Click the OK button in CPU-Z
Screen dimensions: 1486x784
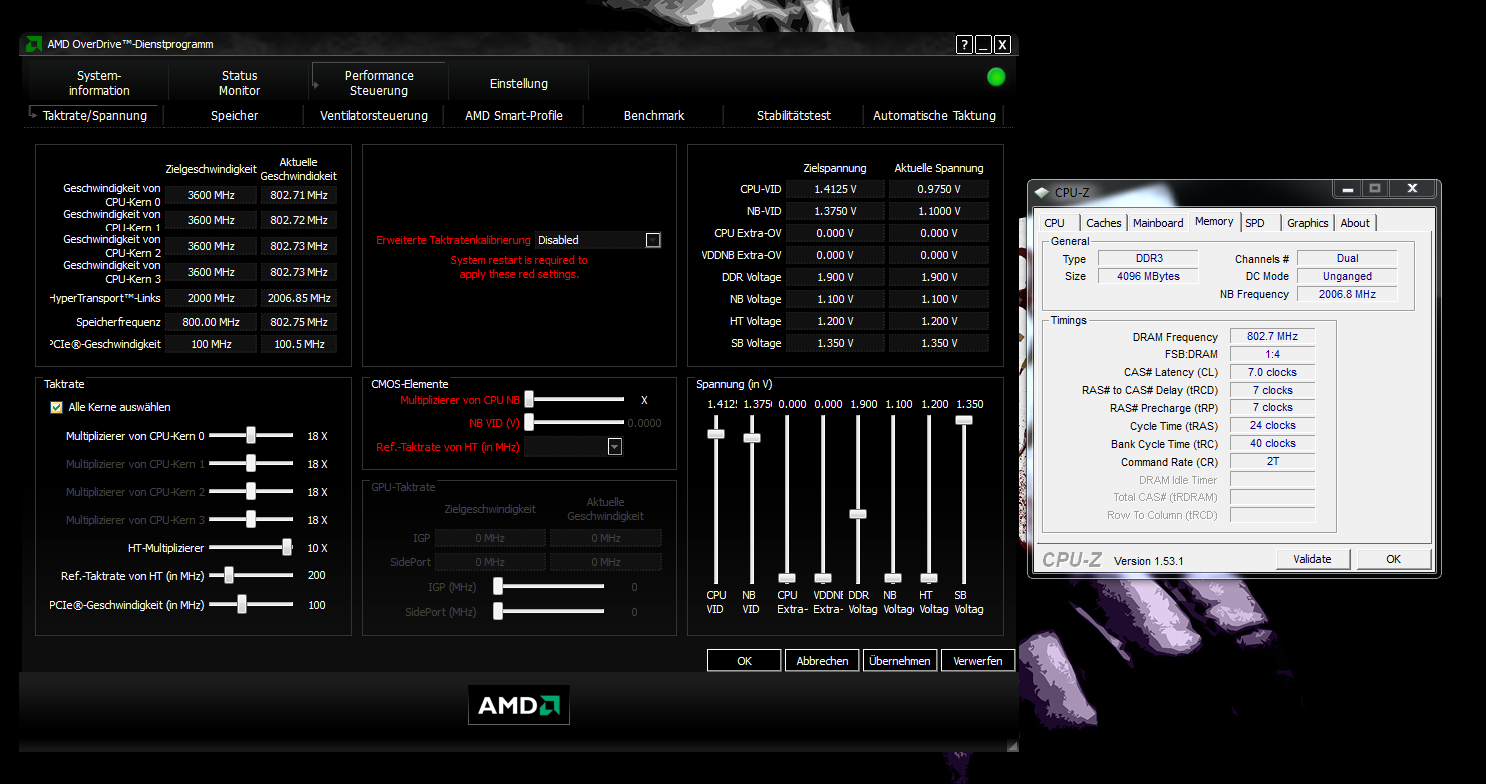pos(1393,559)
